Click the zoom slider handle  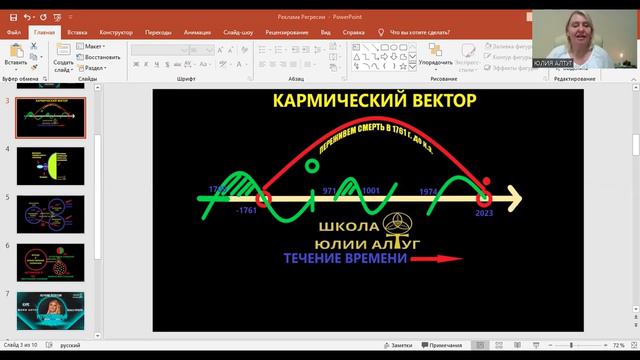571,345
